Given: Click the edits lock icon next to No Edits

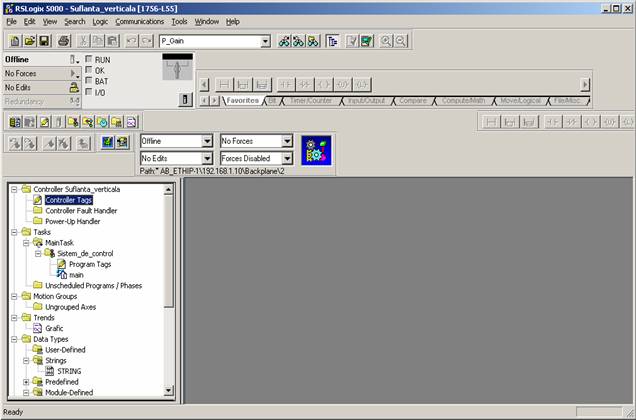Looking at the screenshot, I should pos(74,87).
